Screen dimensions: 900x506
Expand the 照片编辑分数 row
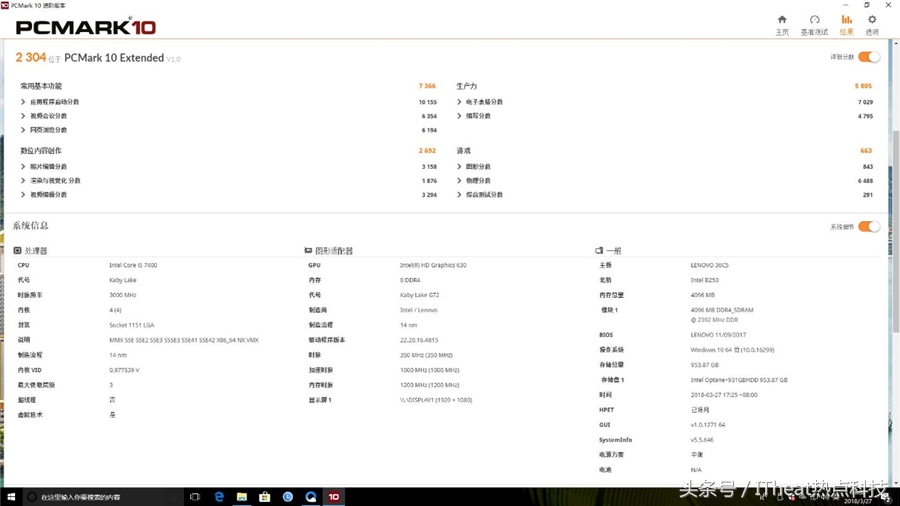click(x=24, y=167)
